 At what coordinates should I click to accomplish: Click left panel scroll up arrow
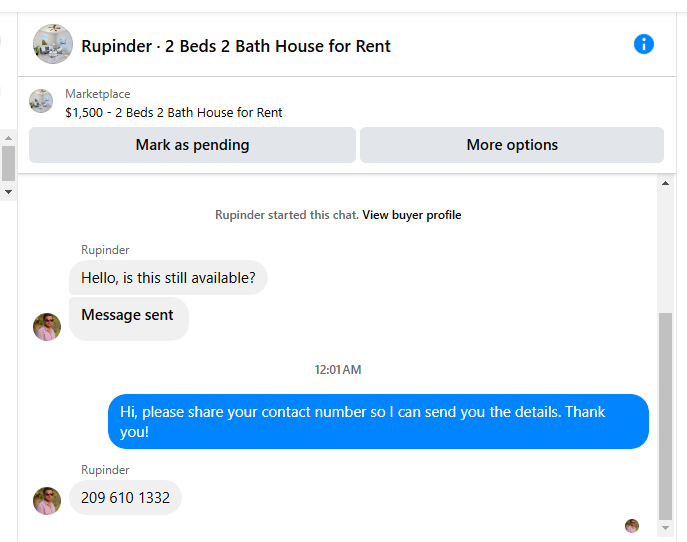coord(8,138)
